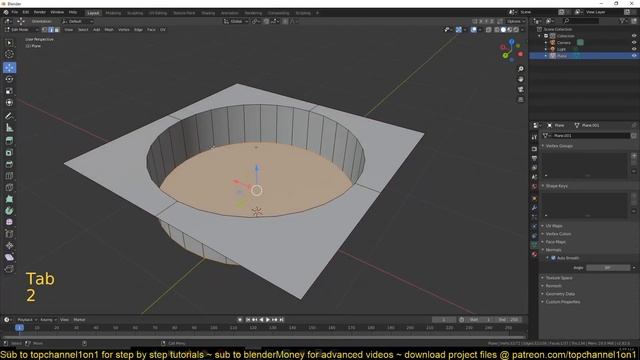Select the Spin tool

9,211
